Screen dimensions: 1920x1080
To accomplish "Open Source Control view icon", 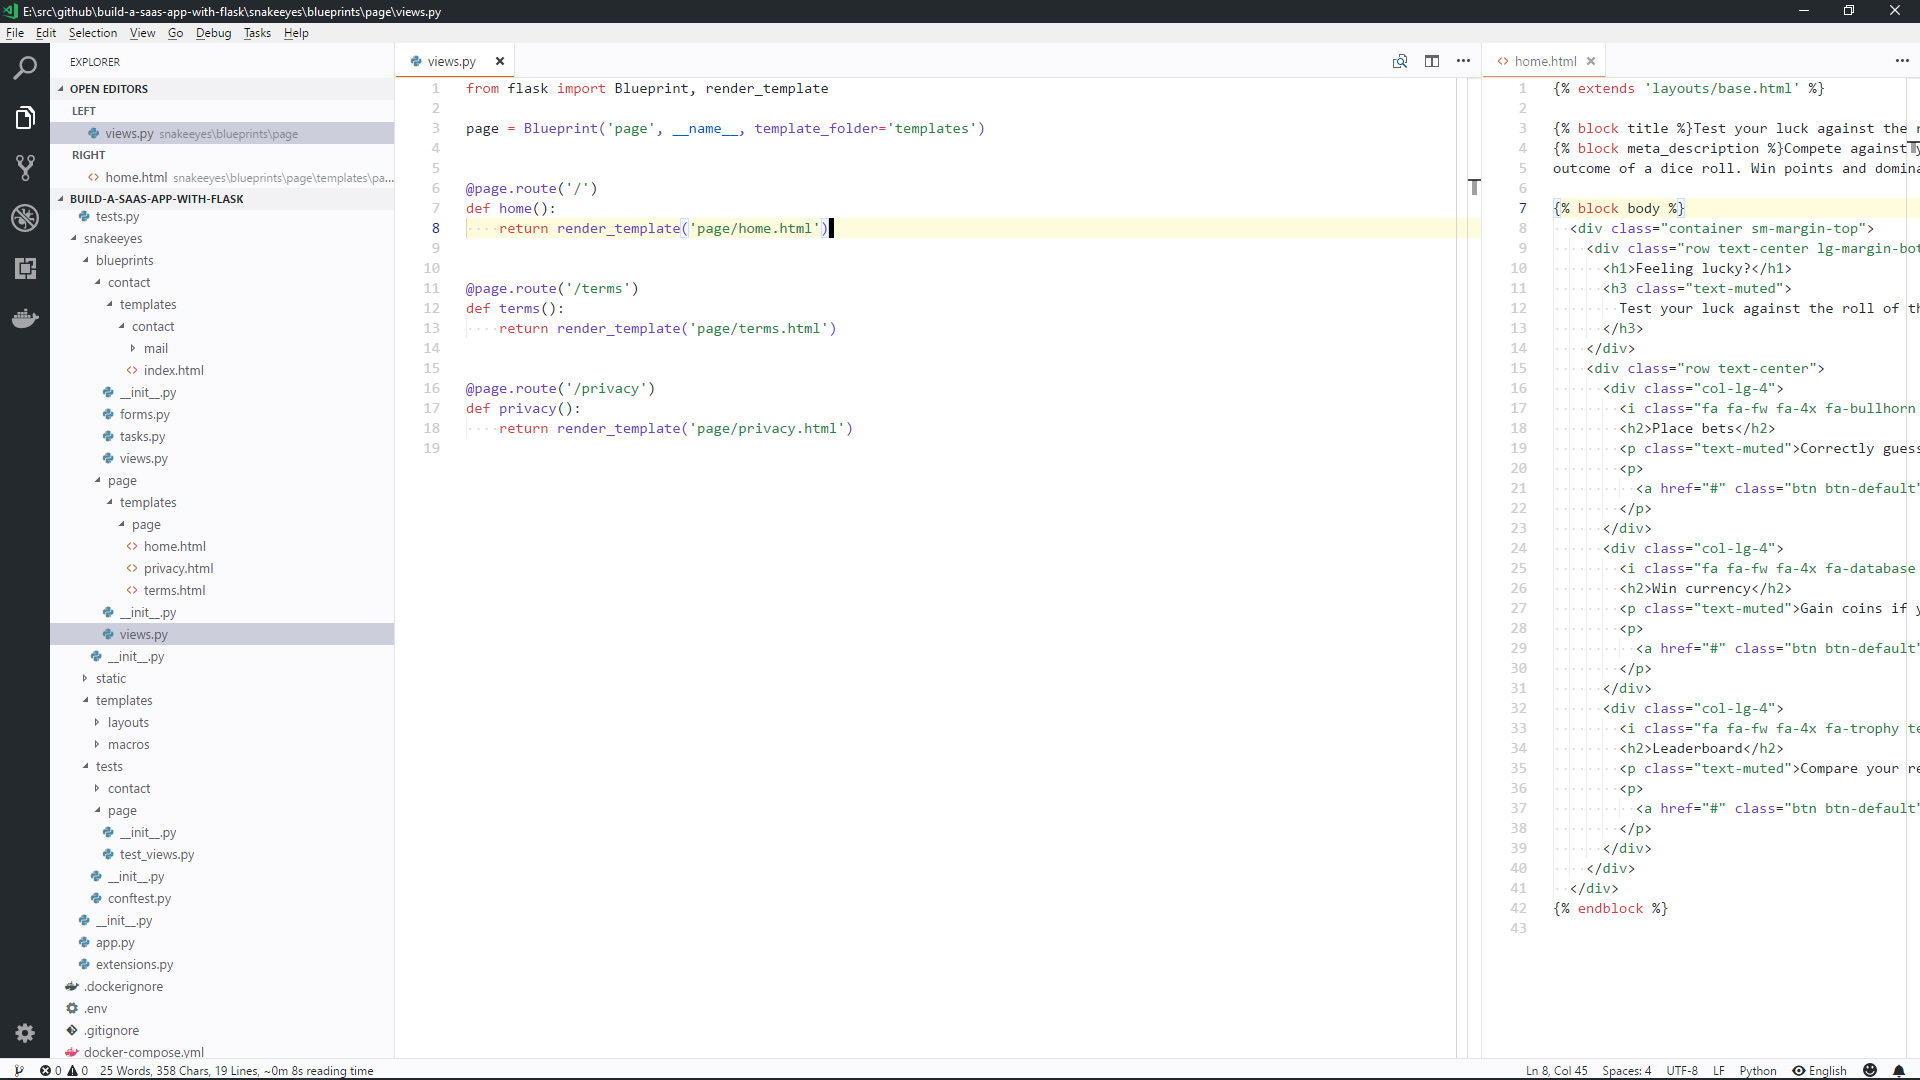I will pyautogui.click(x=25, y=167).
